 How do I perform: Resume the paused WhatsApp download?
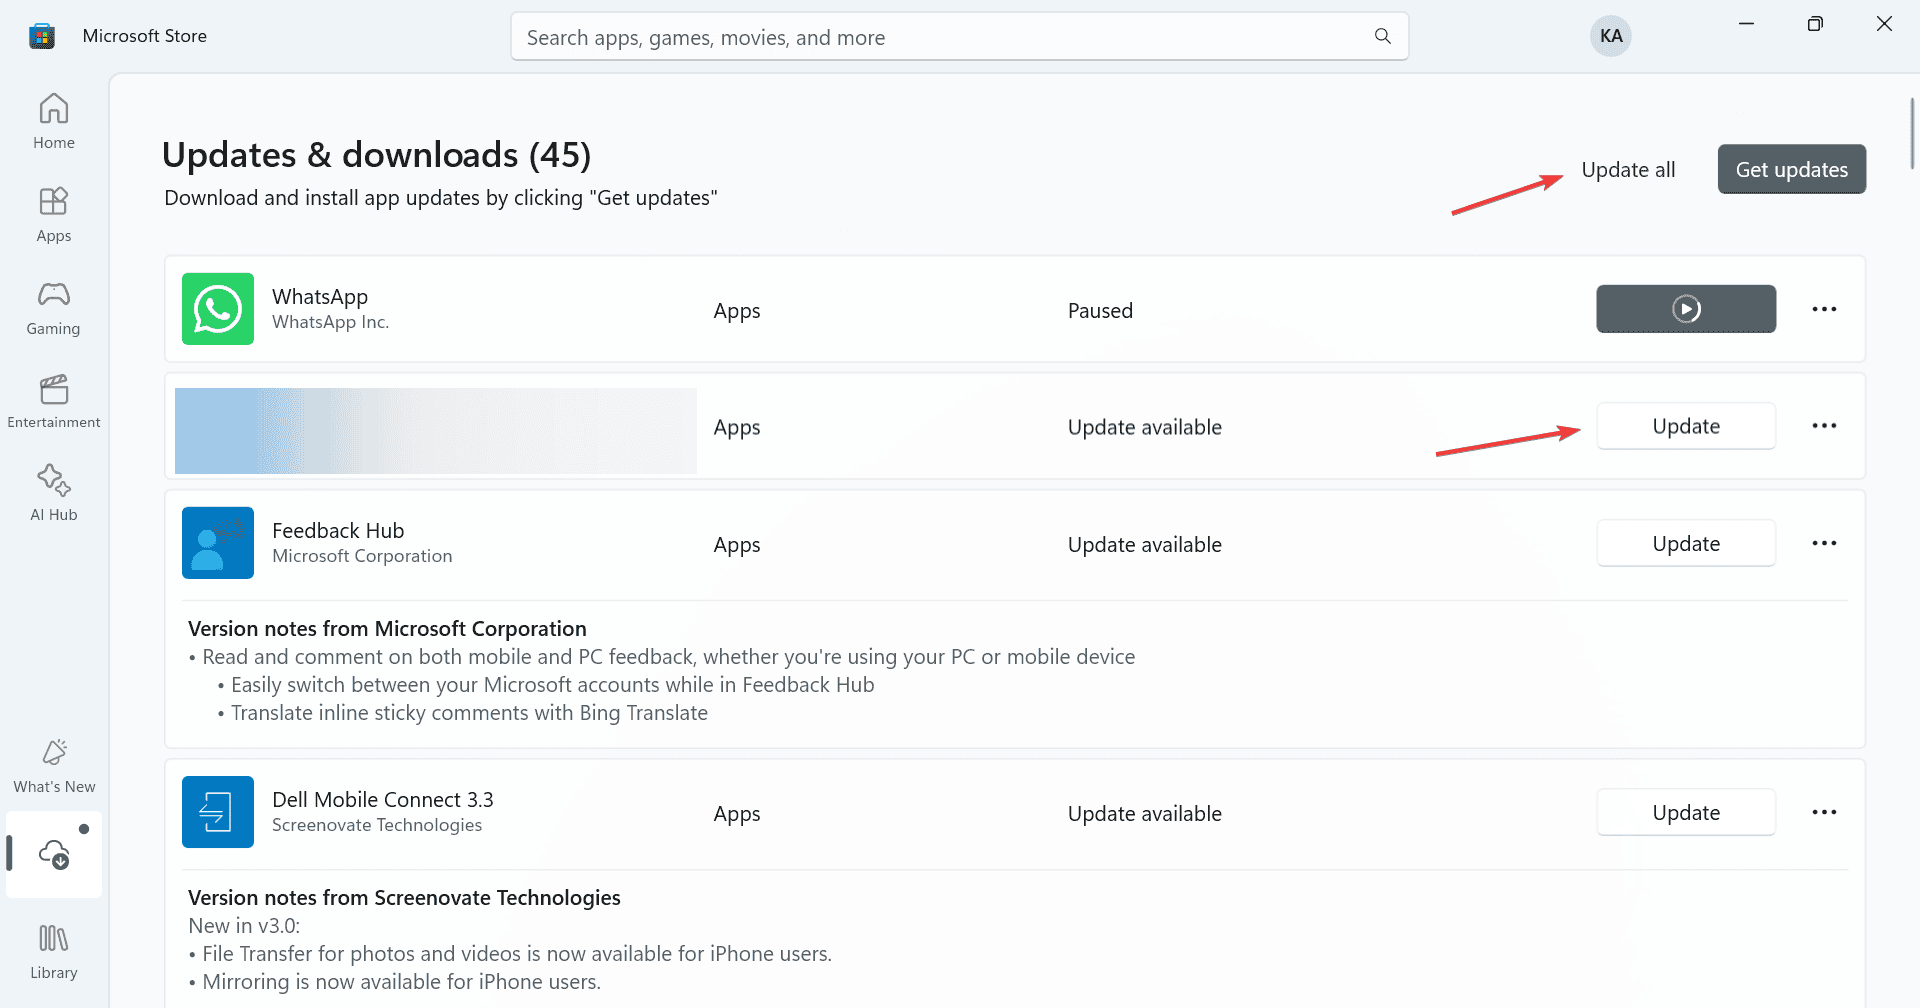point(1686,309)
